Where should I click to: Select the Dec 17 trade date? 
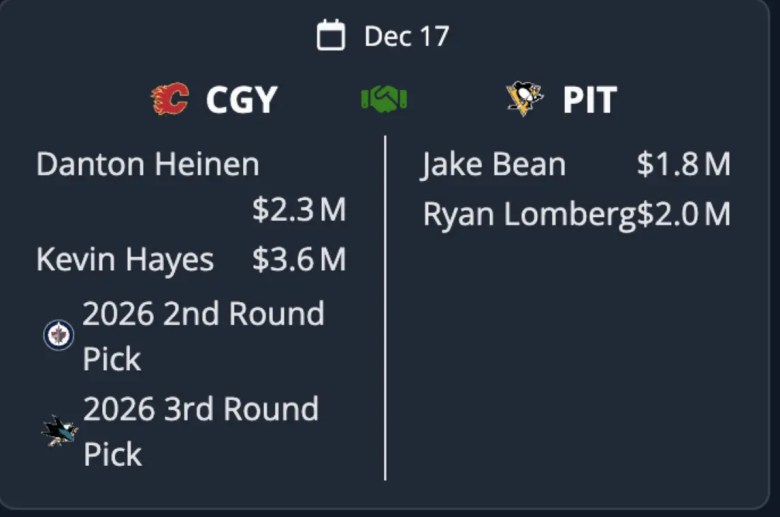(406, 37)
